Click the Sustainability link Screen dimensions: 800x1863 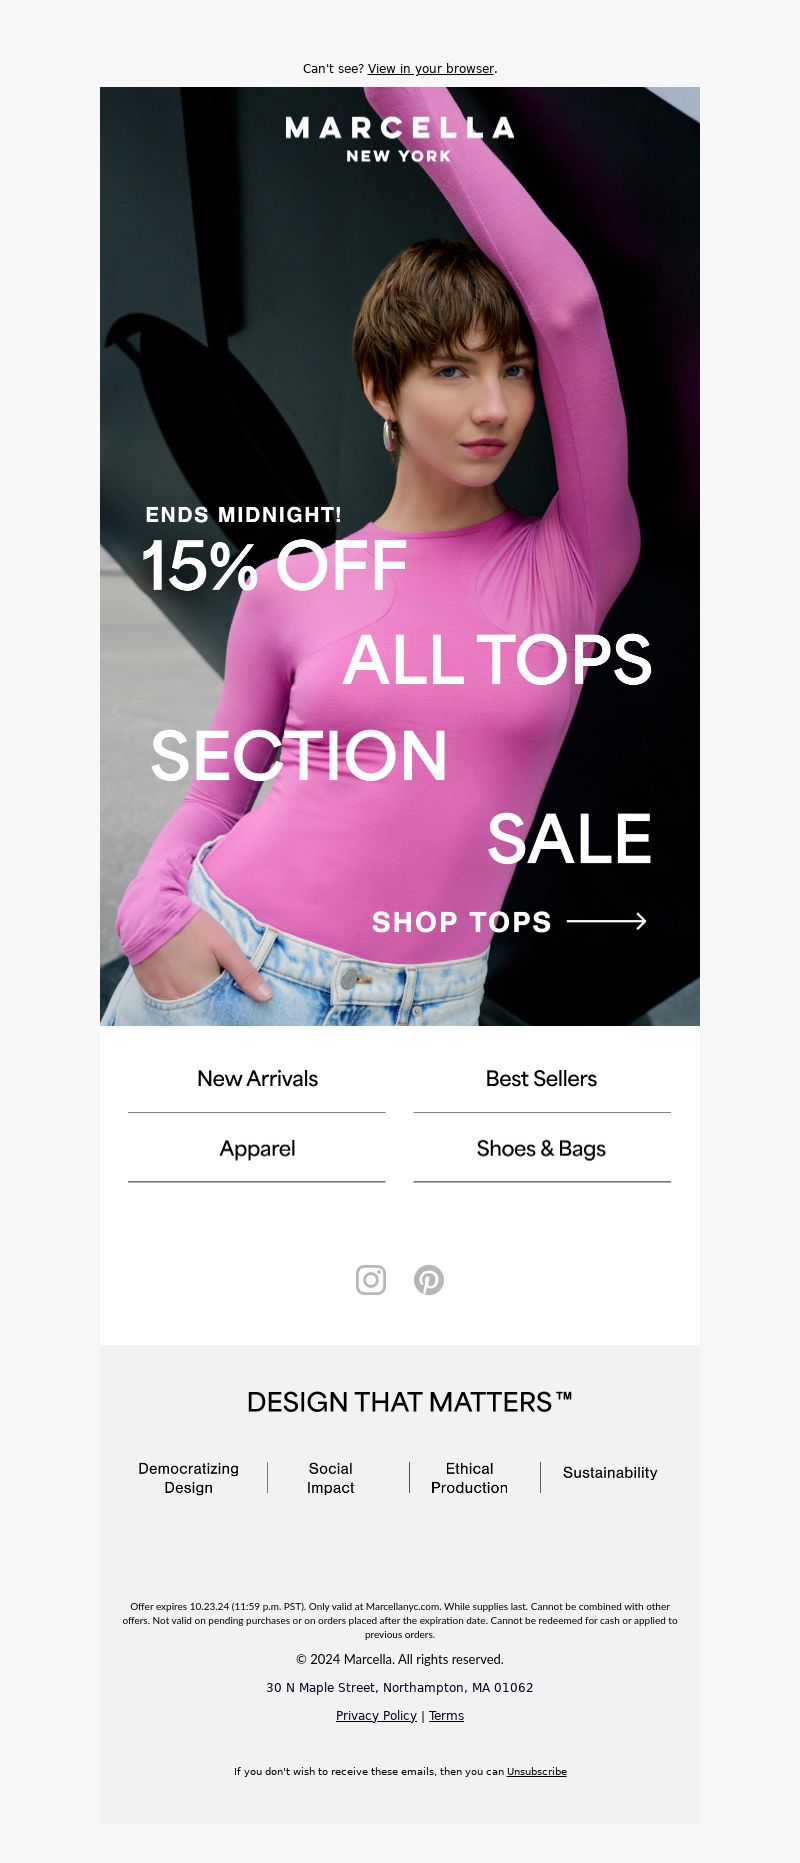point(610,1473)
